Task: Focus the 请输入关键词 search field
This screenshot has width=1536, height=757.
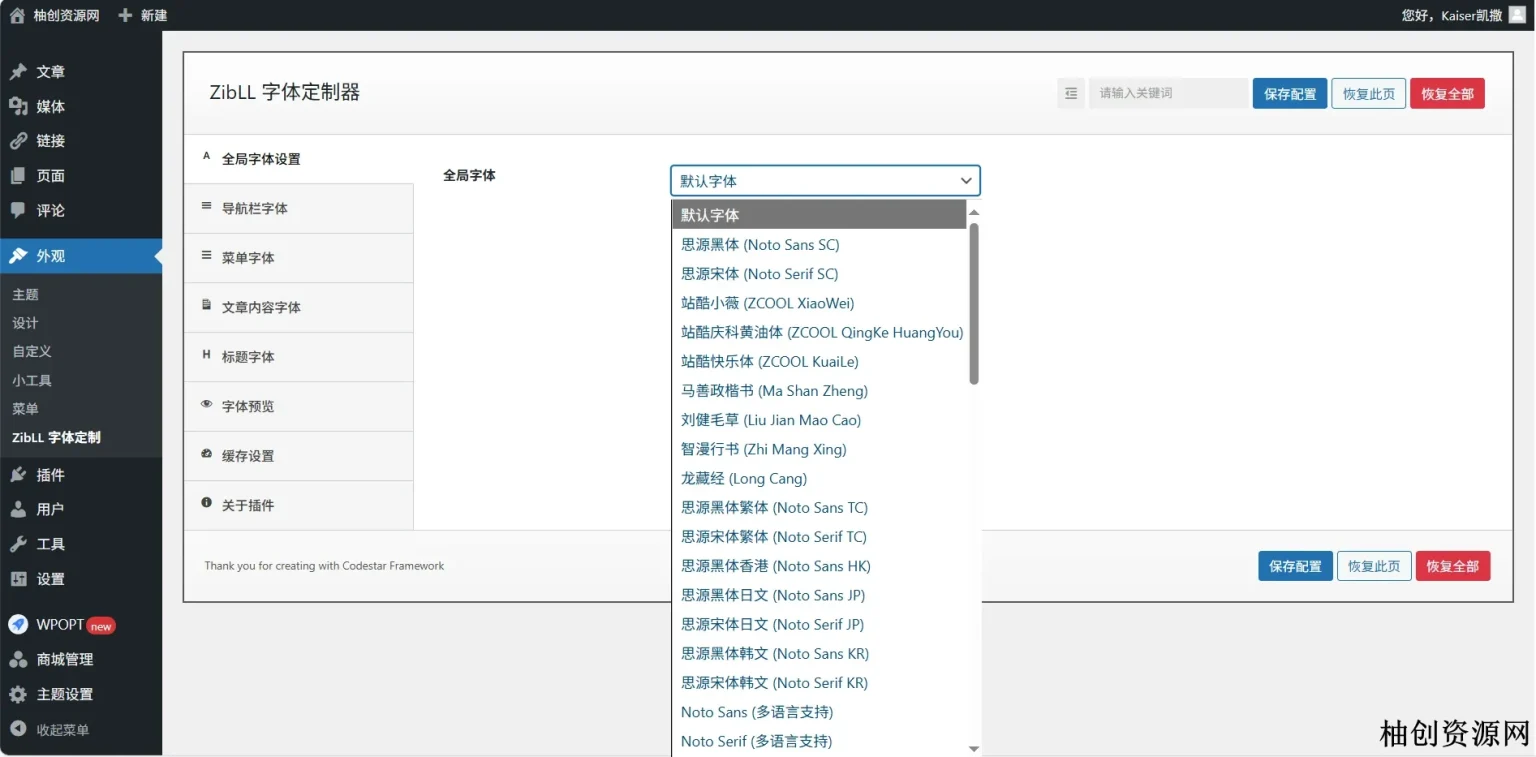Action: pyautogui.click(x=1166, y=93)
